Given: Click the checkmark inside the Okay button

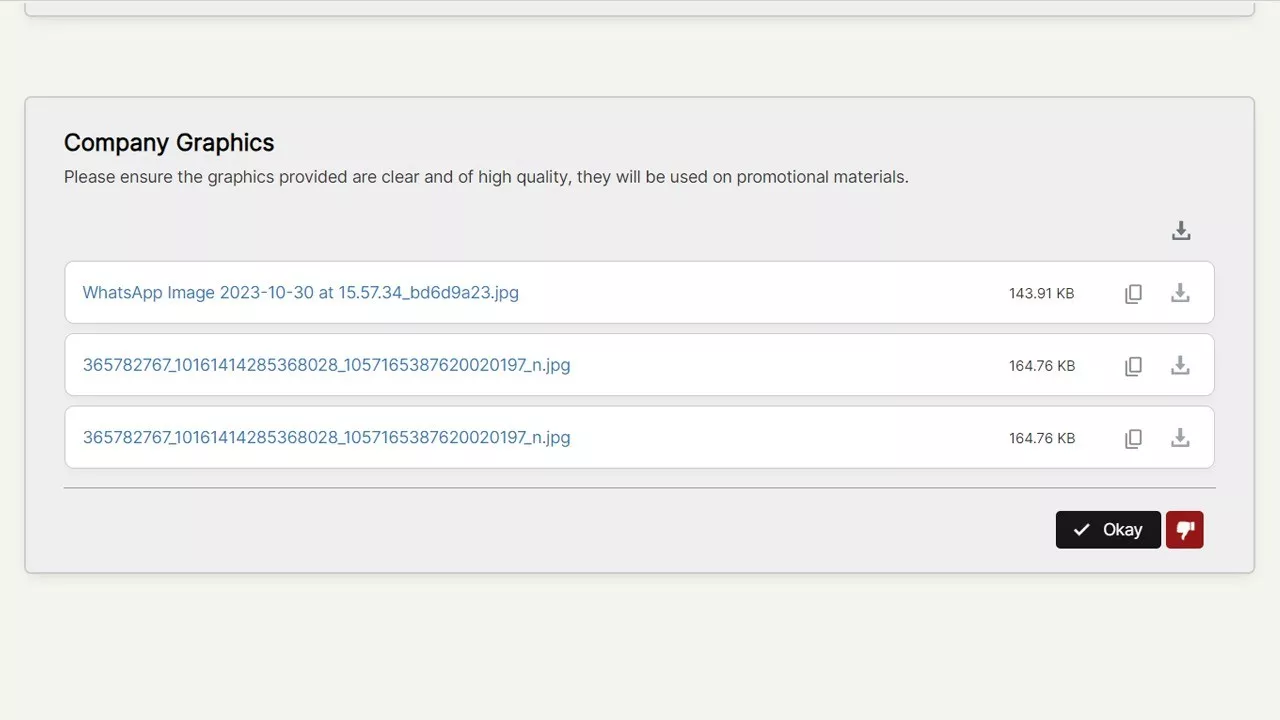Looking at the screenshot, I should tap(1081, 530).
